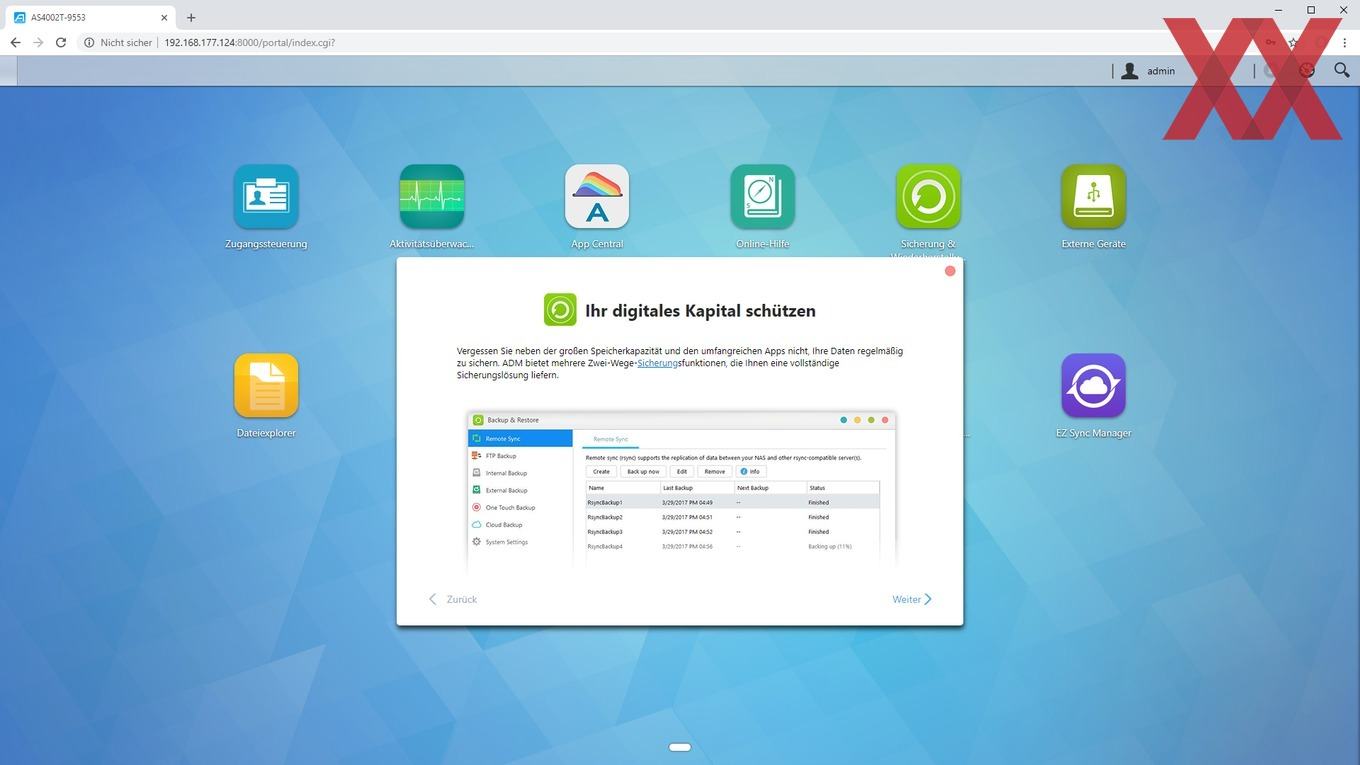Open the Externe Geräte icon
The height and width of the screenshot is (765, 1360).
click(x=1094, y=197)
